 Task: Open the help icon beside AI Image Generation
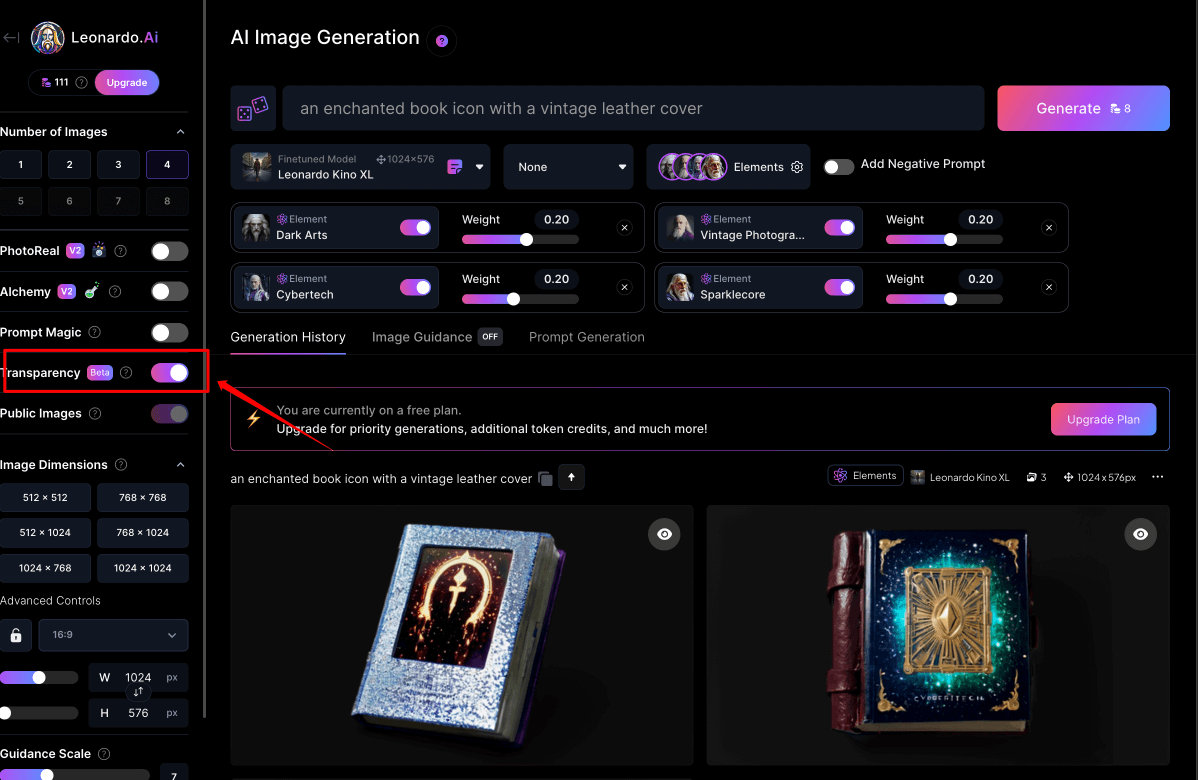(442, 41)
